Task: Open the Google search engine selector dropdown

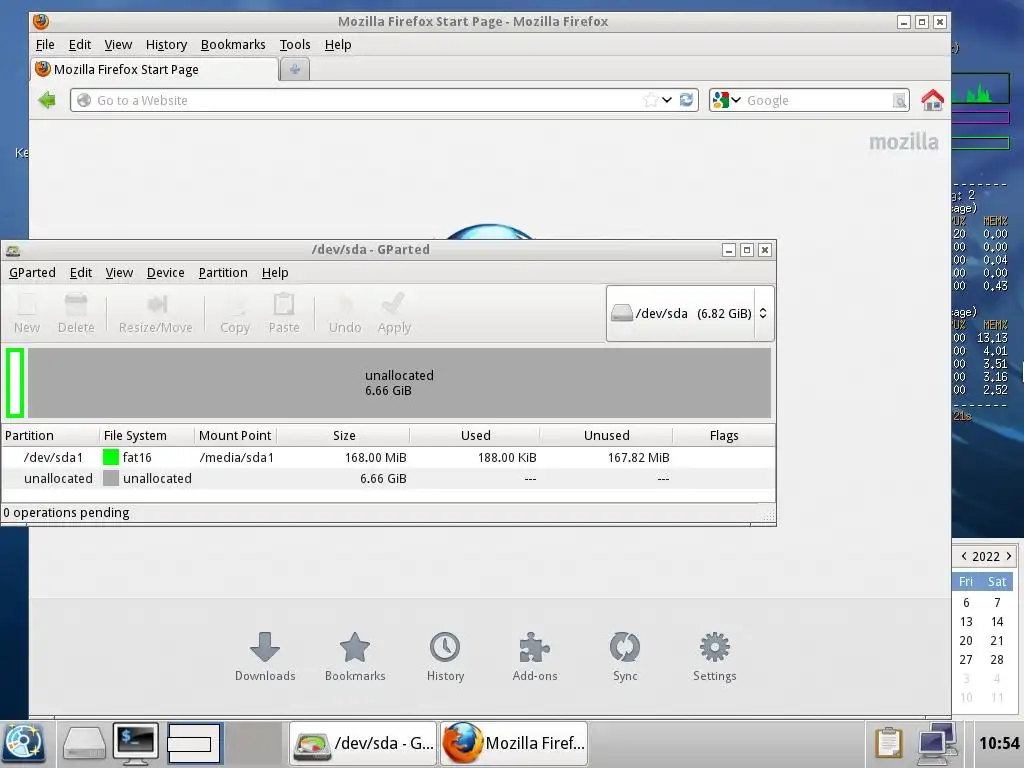Action: [727, 100]
